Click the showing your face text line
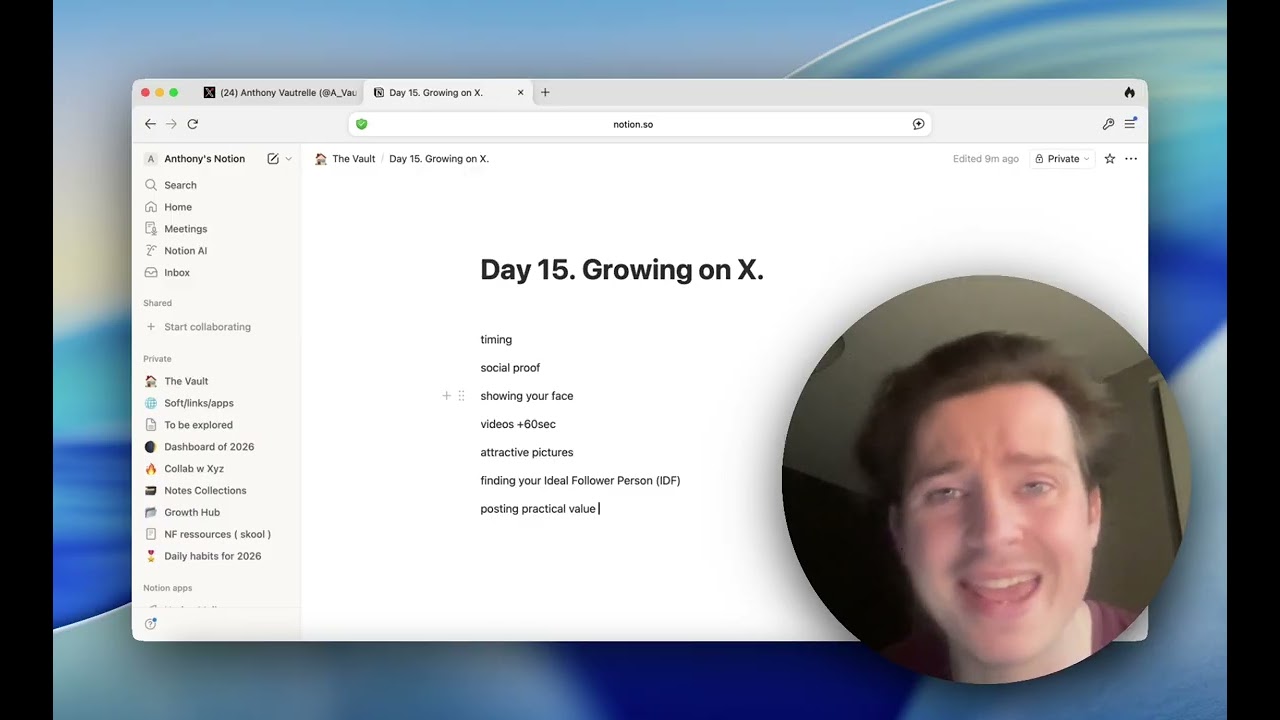Image resolution: width=1280 pixels, height=720 pixels. pos(527,396)
